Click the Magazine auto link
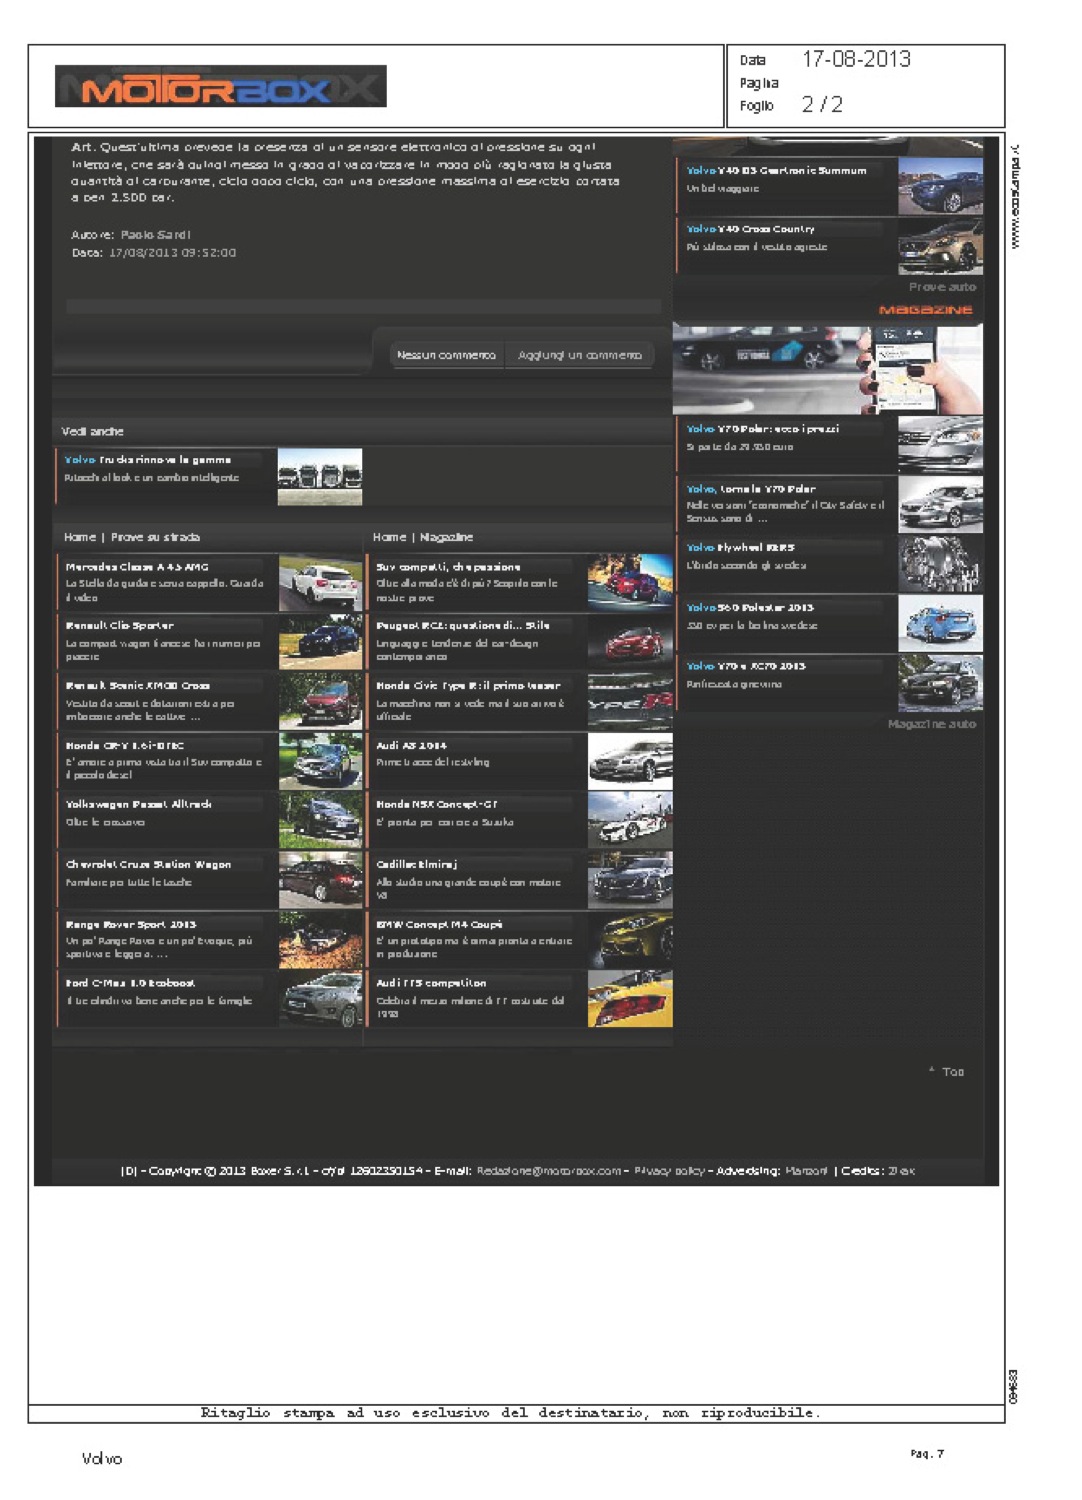 click(931, 724)
